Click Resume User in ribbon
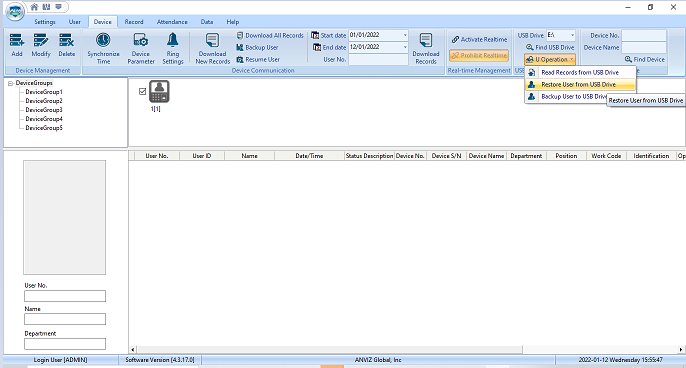The image size is (686, 368). (x=258, y=59)
